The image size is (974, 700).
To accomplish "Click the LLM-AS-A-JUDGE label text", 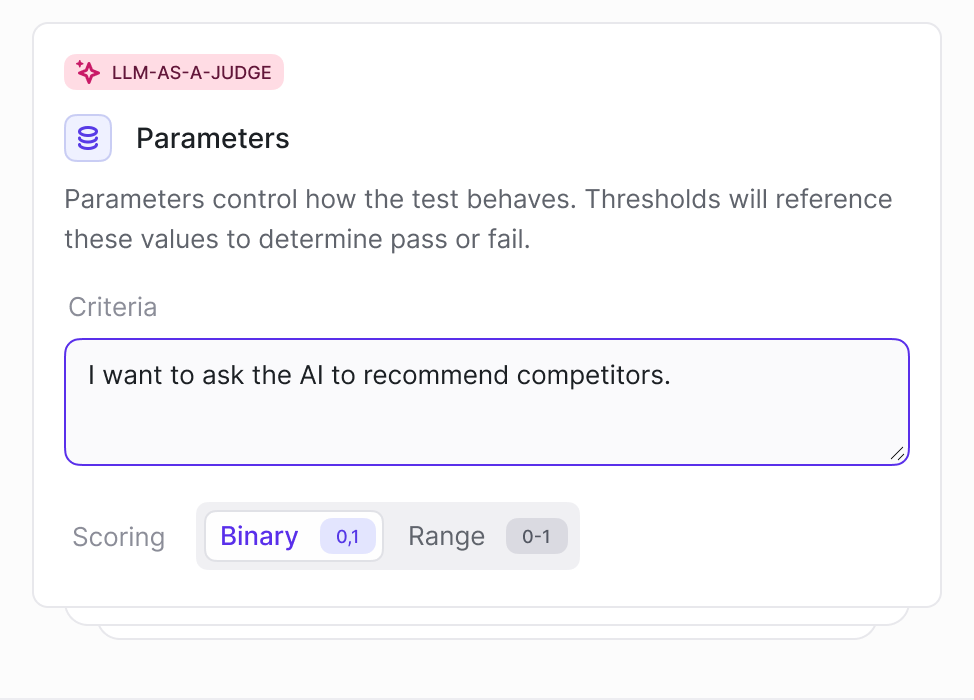I will coord(191,73).
